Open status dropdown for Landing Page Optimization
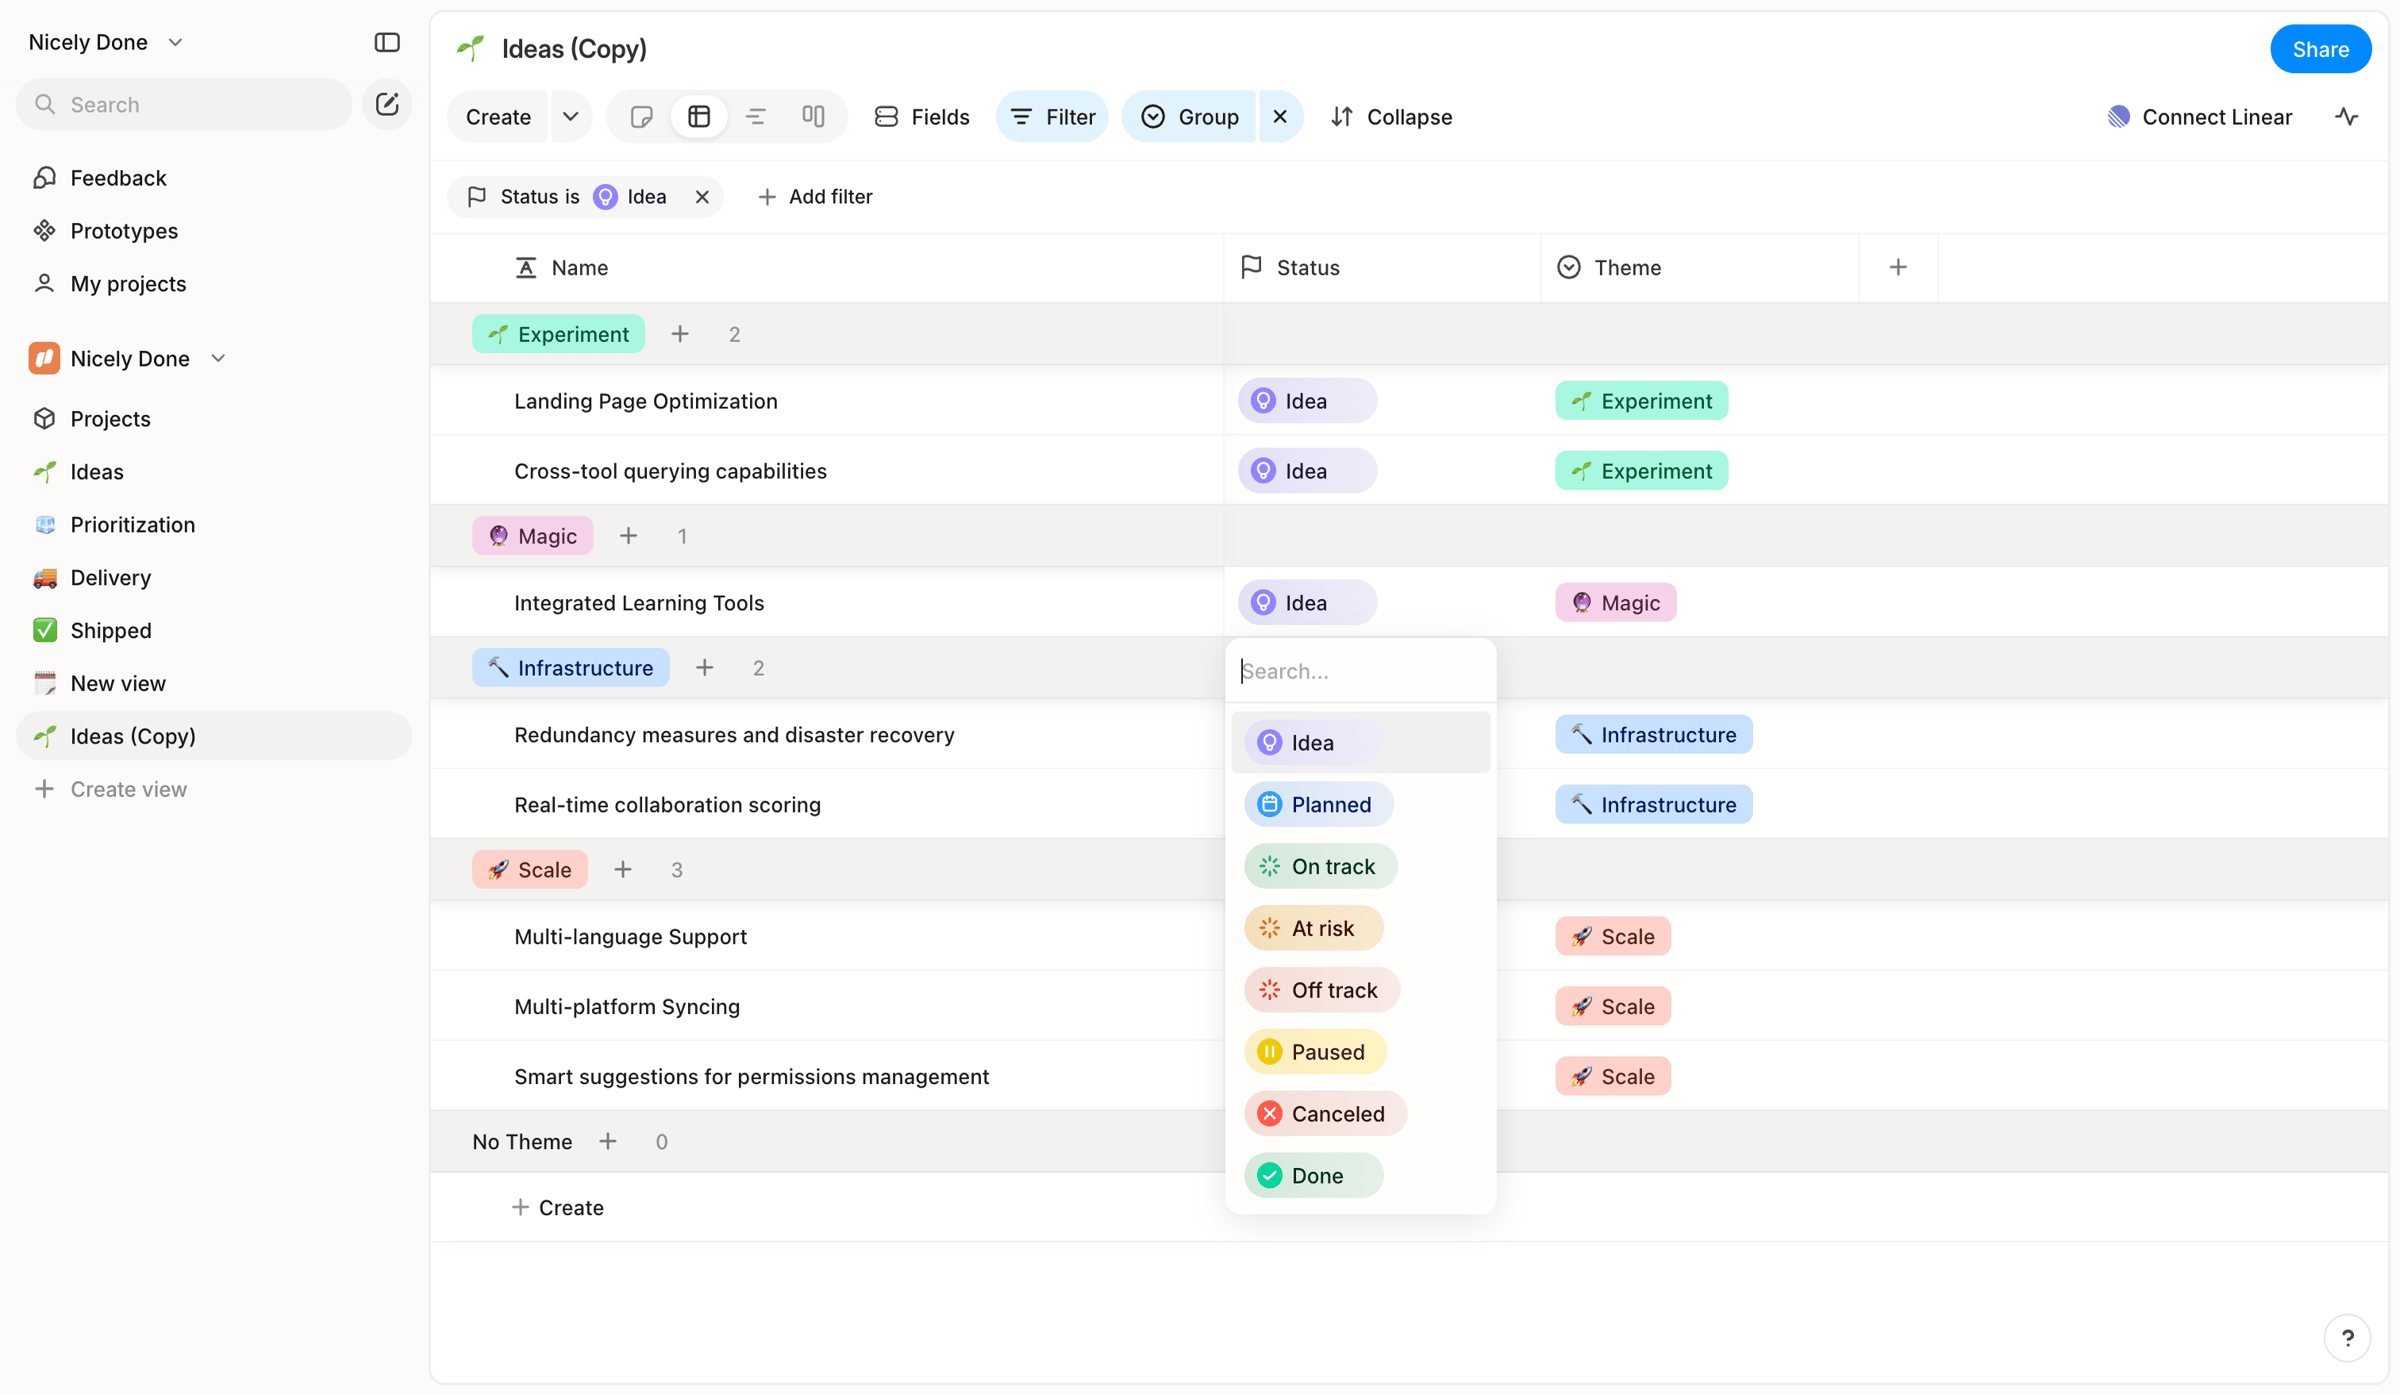2400x1395 pixels. (x=1307, y=401)
